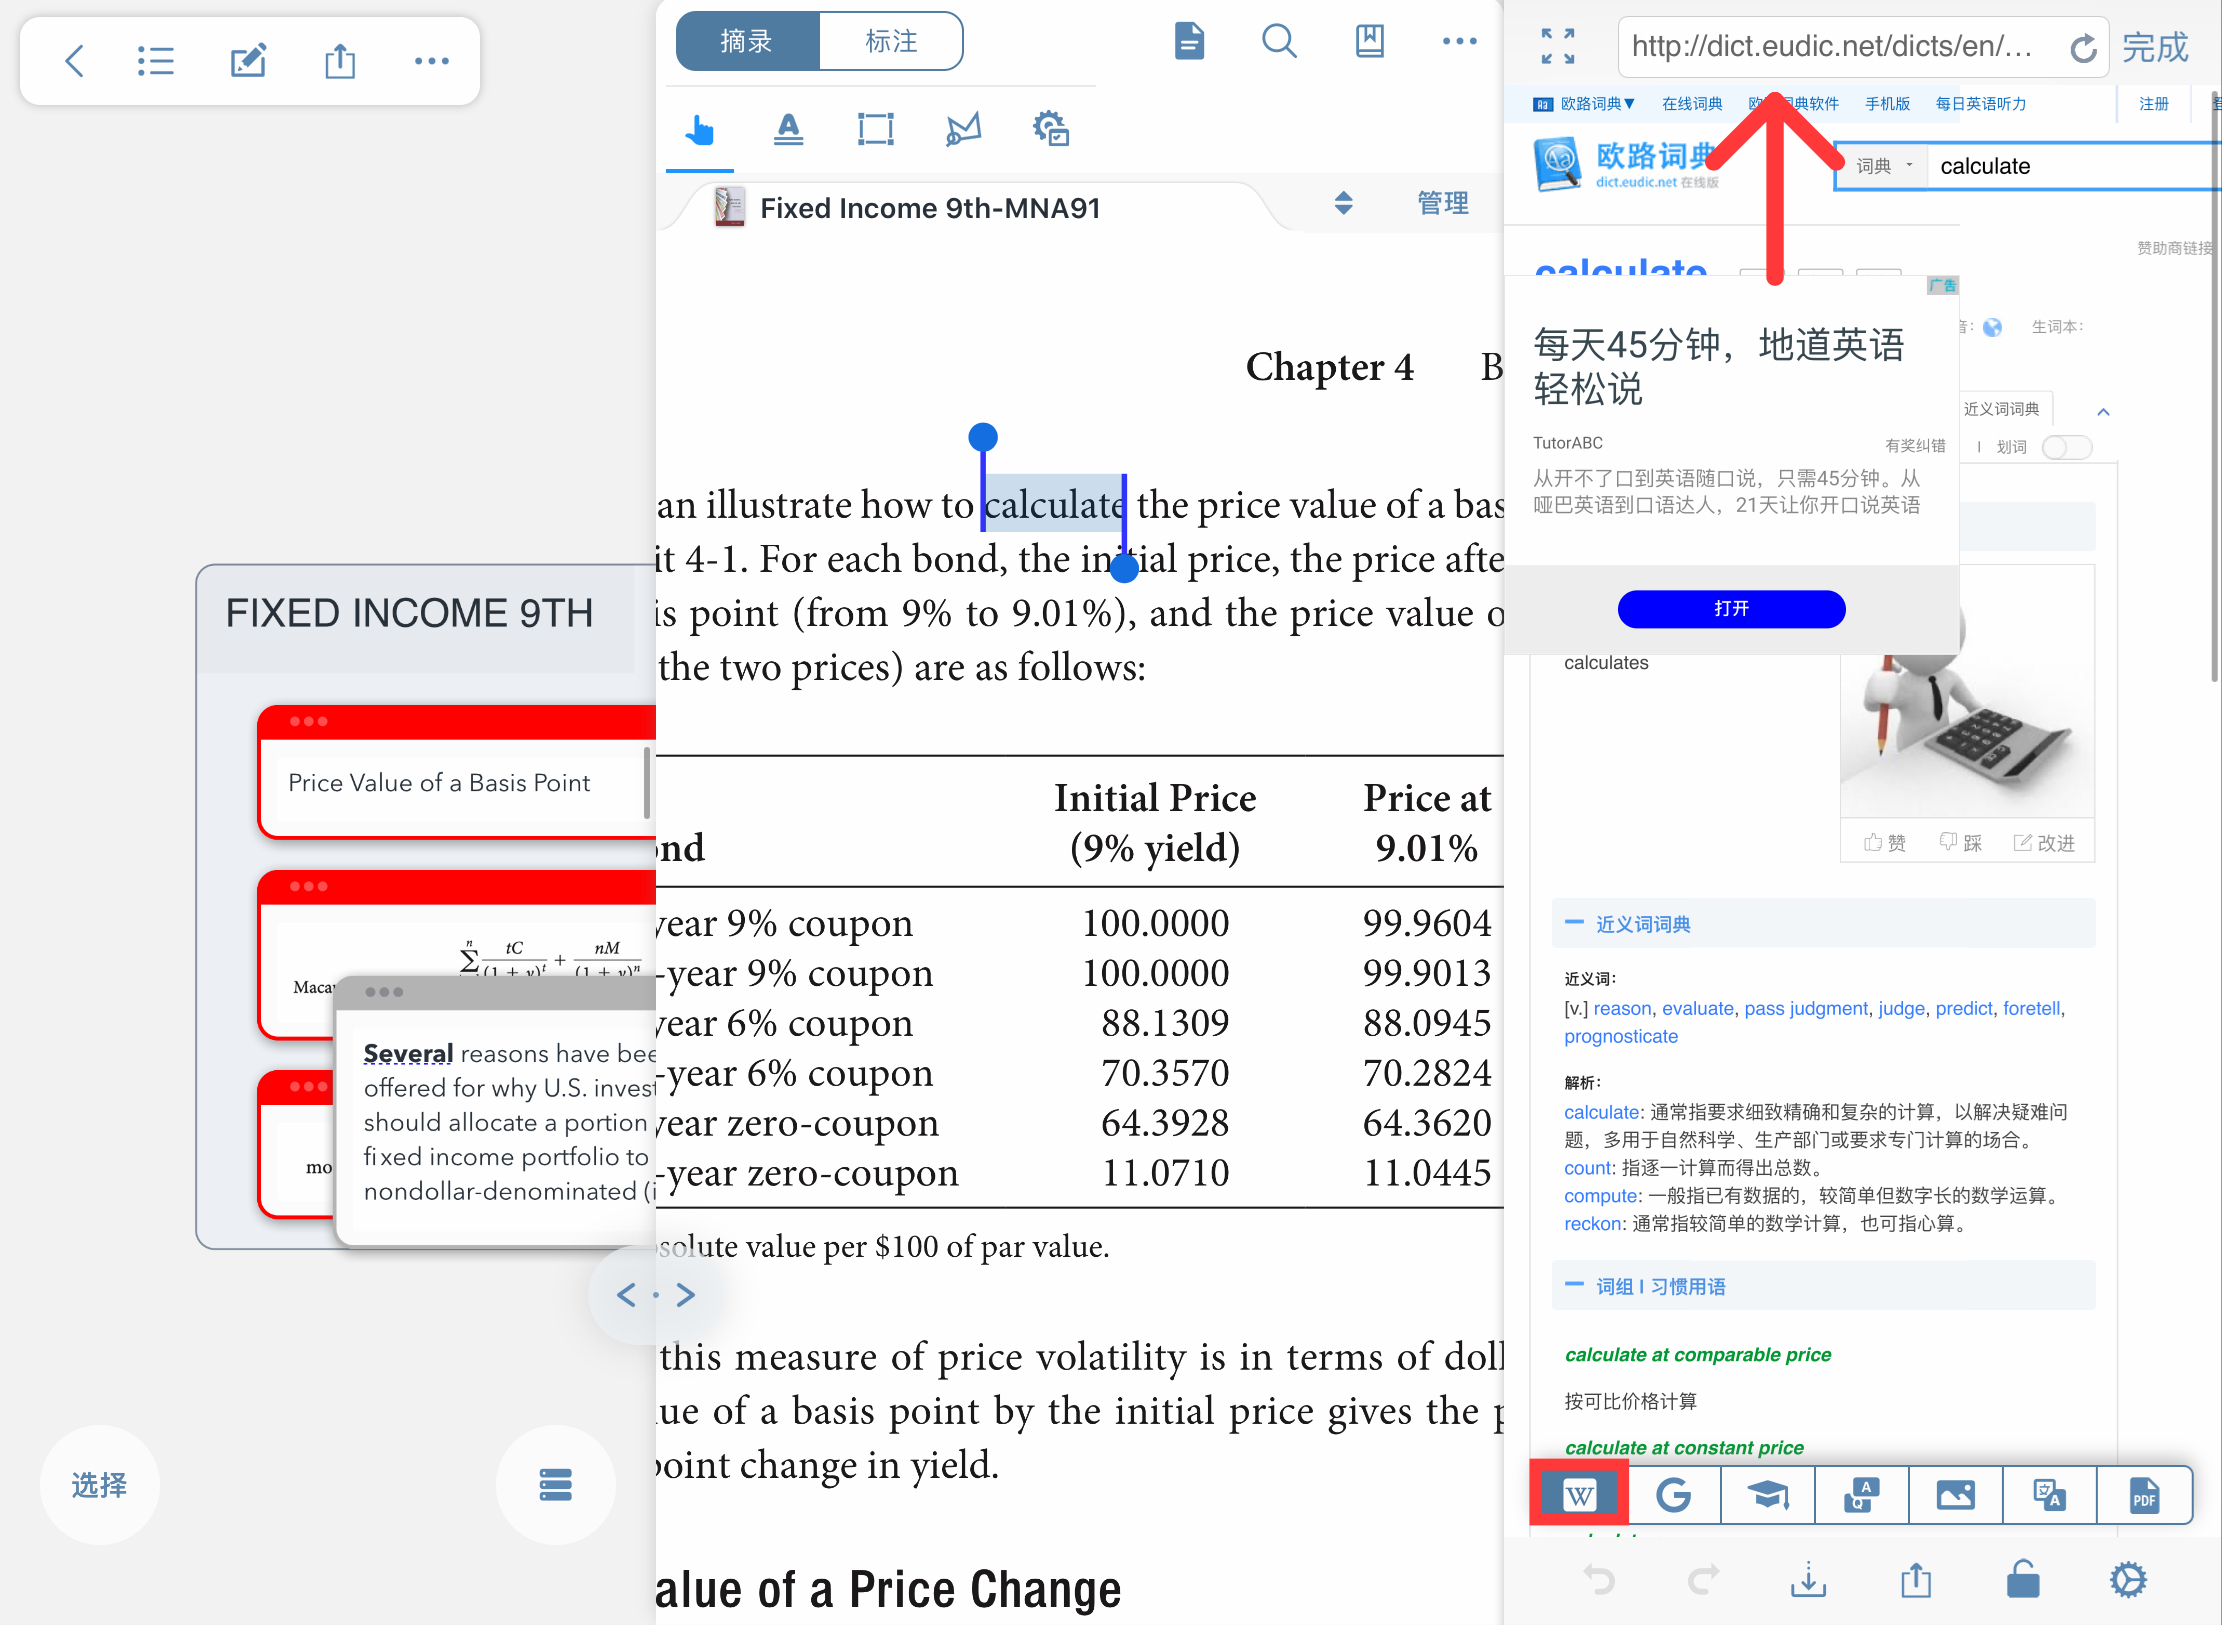Click the 完成 button
This screenshot has width=2222, height=1625.
(2155, 47)
